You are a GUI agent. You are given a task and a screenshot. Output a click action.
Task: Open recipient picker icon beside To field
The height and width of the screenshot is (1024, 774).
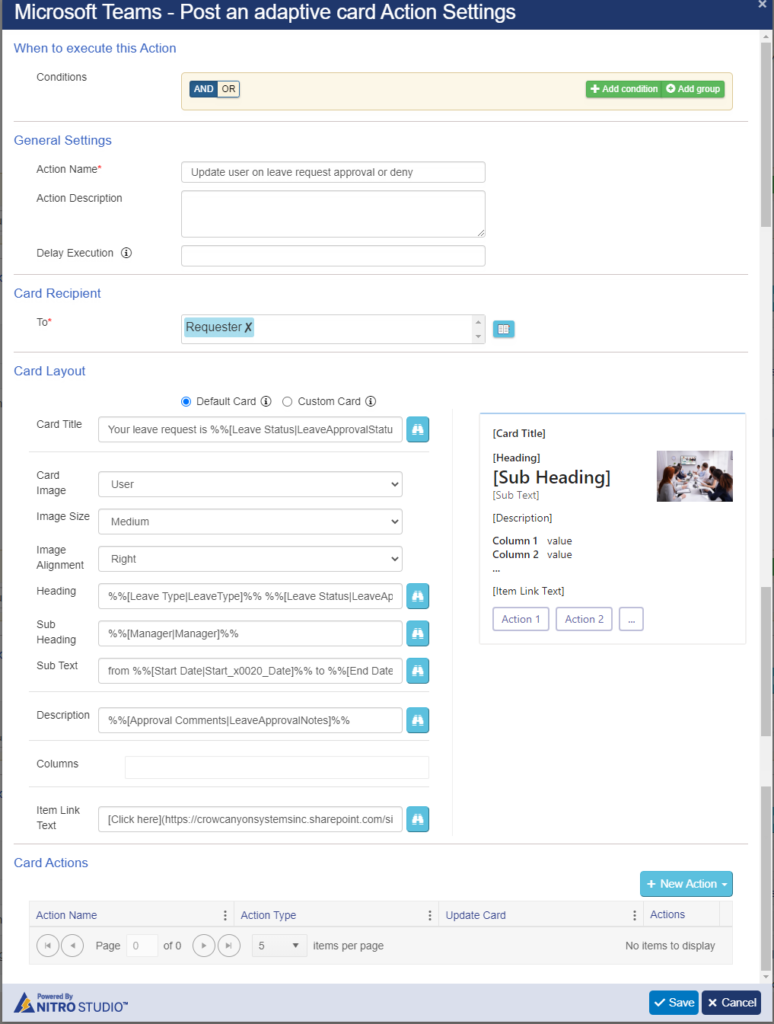click(x=503, y=329)
